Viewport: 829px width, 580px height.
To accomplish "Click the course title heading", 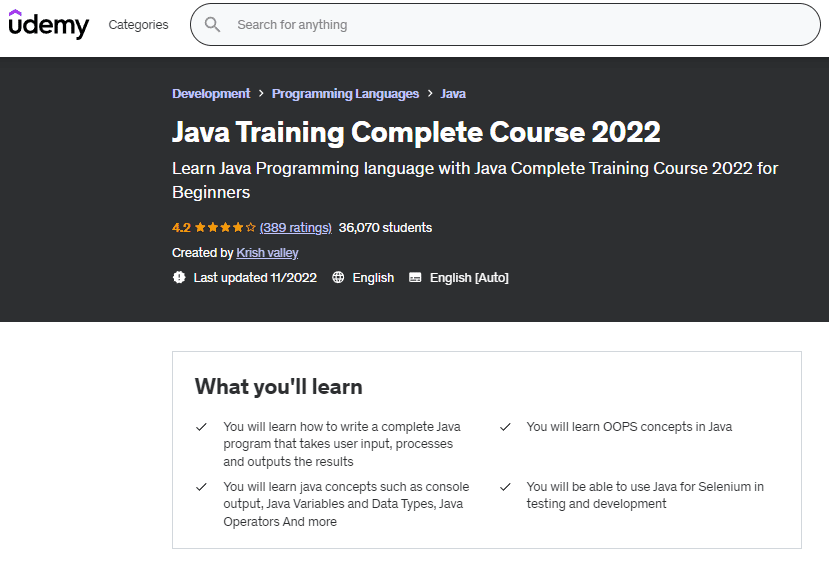I will point(416,132).
